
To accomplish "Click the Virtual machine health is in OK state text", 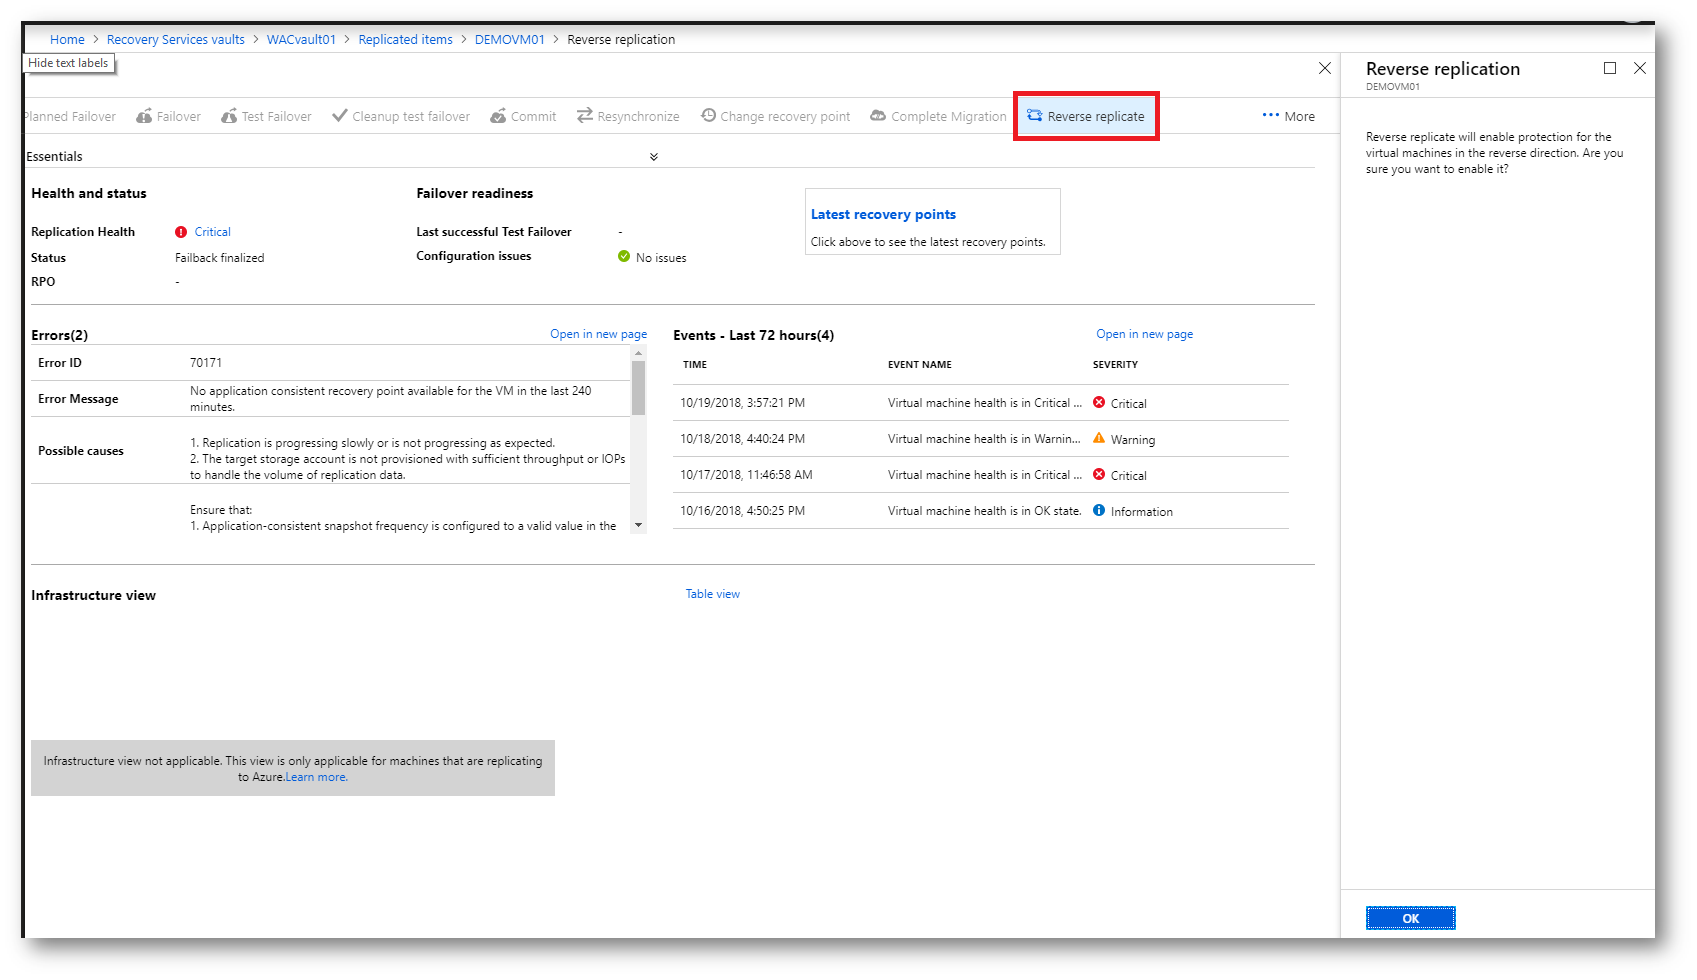I will pos(985,511).
